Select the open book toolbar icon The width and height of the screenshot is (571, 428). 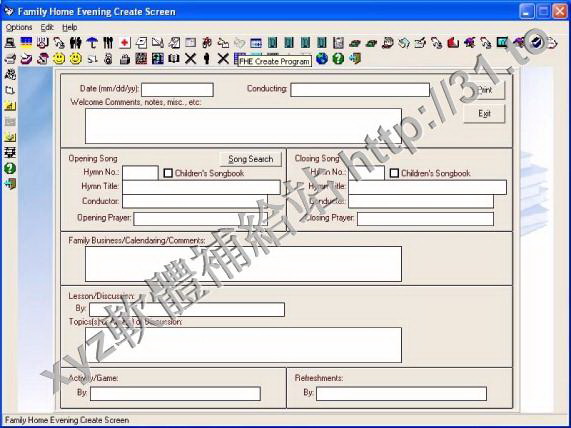point(174,58)
